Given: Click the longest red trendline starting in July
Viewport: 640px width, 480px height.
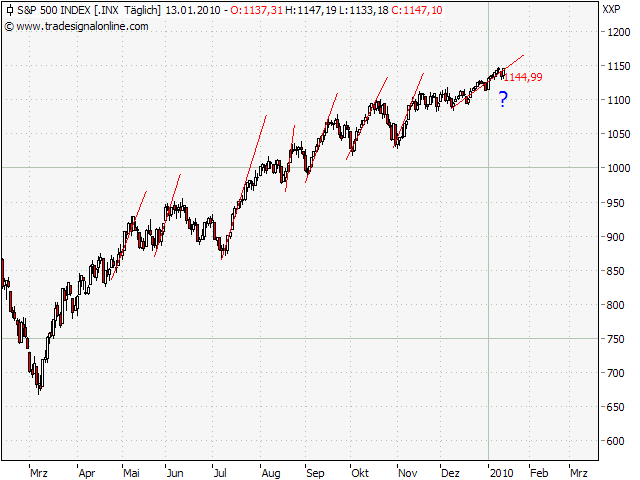Looking at the screenshot, I should pos(244,187).
